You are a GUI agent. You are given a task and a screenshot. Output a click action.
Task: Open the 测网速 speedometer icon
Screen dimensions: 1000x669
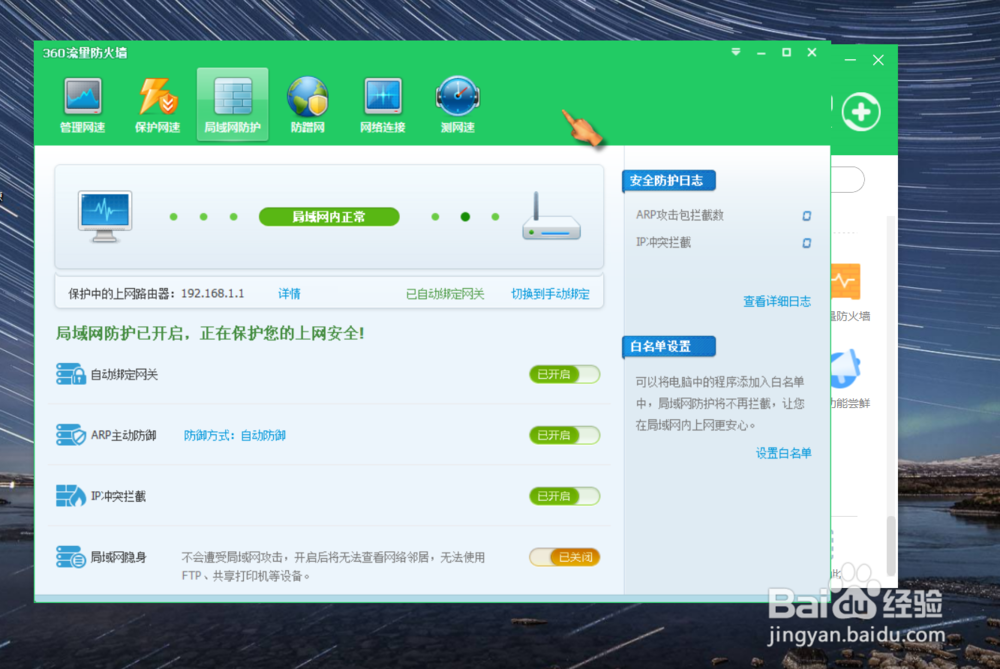(x=457, y=97)
